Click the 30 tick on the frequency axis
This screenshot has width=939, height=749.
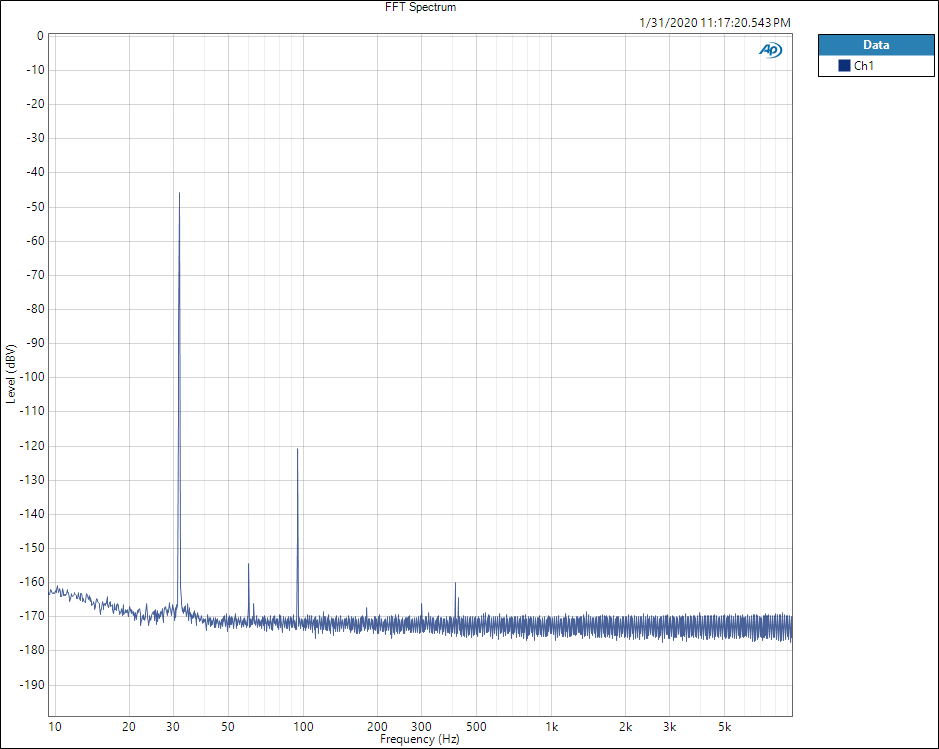coord(173,727)
